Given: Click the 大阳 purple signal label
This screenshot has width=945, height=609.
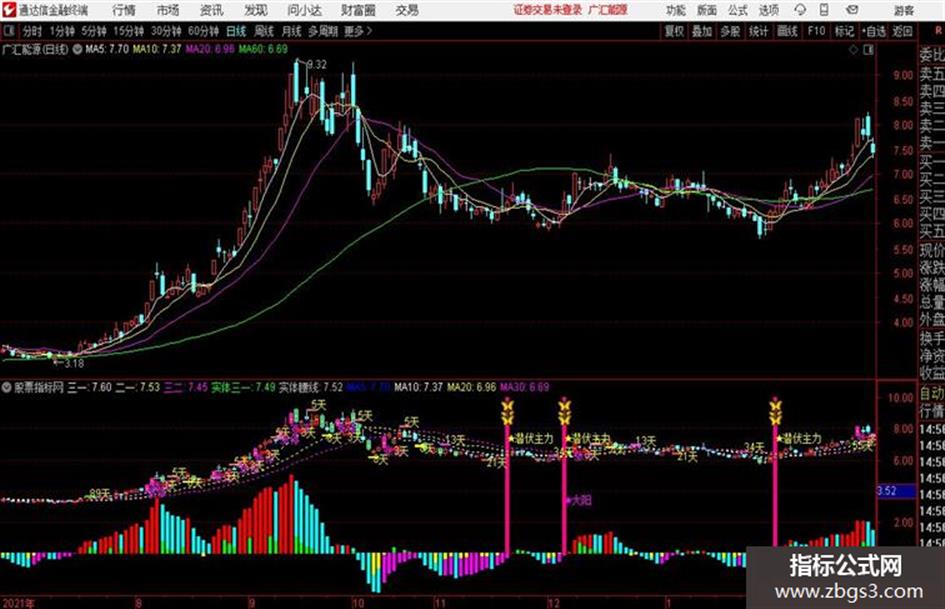Looking at the screenshot, I should pos(581,500).
